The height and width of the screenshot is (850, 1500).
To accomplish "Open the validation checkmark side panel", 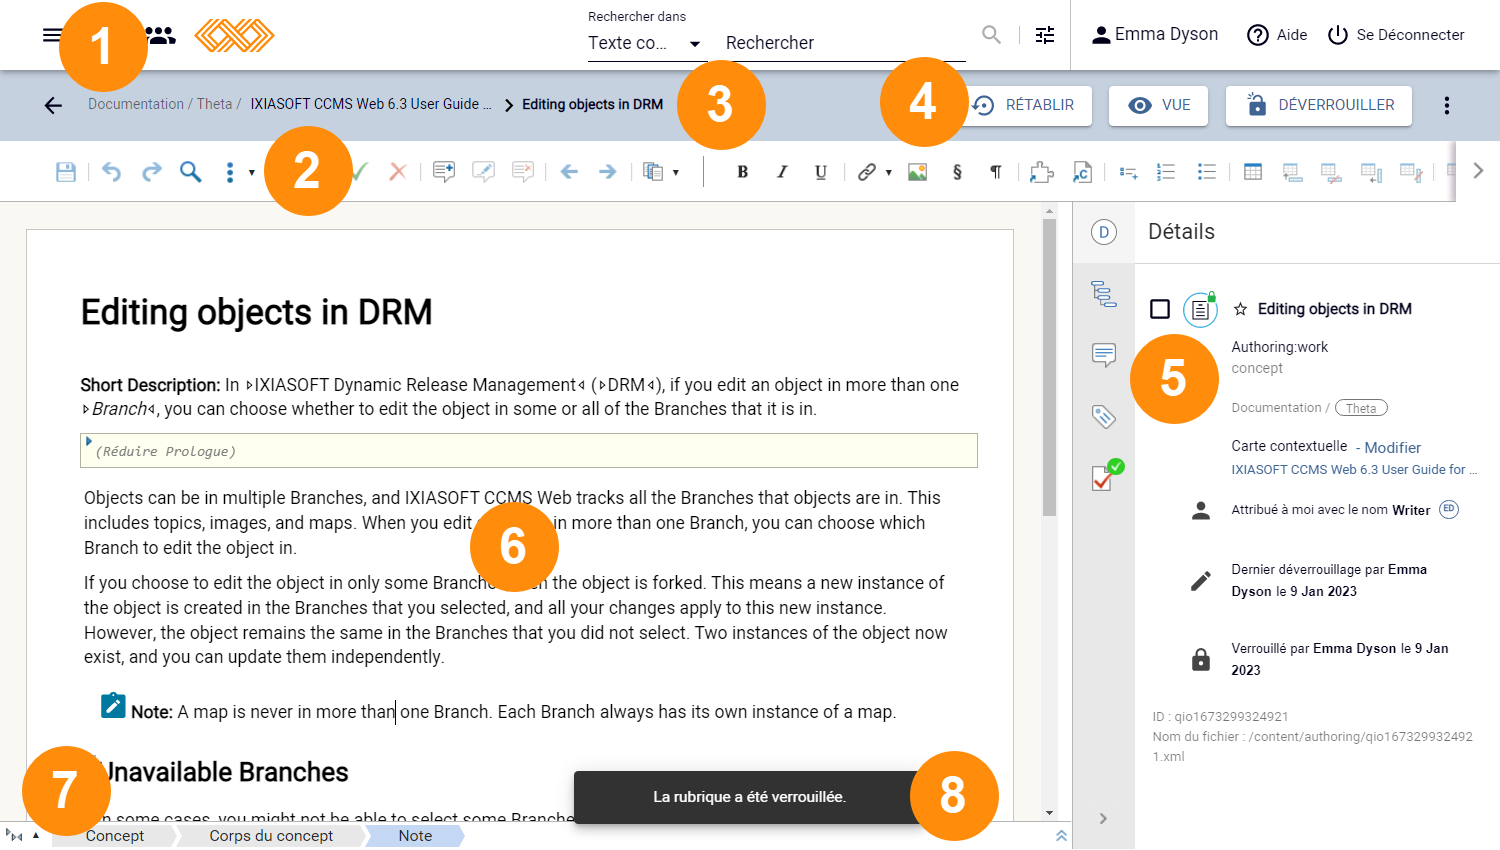I will click(x=1106, y=476).
